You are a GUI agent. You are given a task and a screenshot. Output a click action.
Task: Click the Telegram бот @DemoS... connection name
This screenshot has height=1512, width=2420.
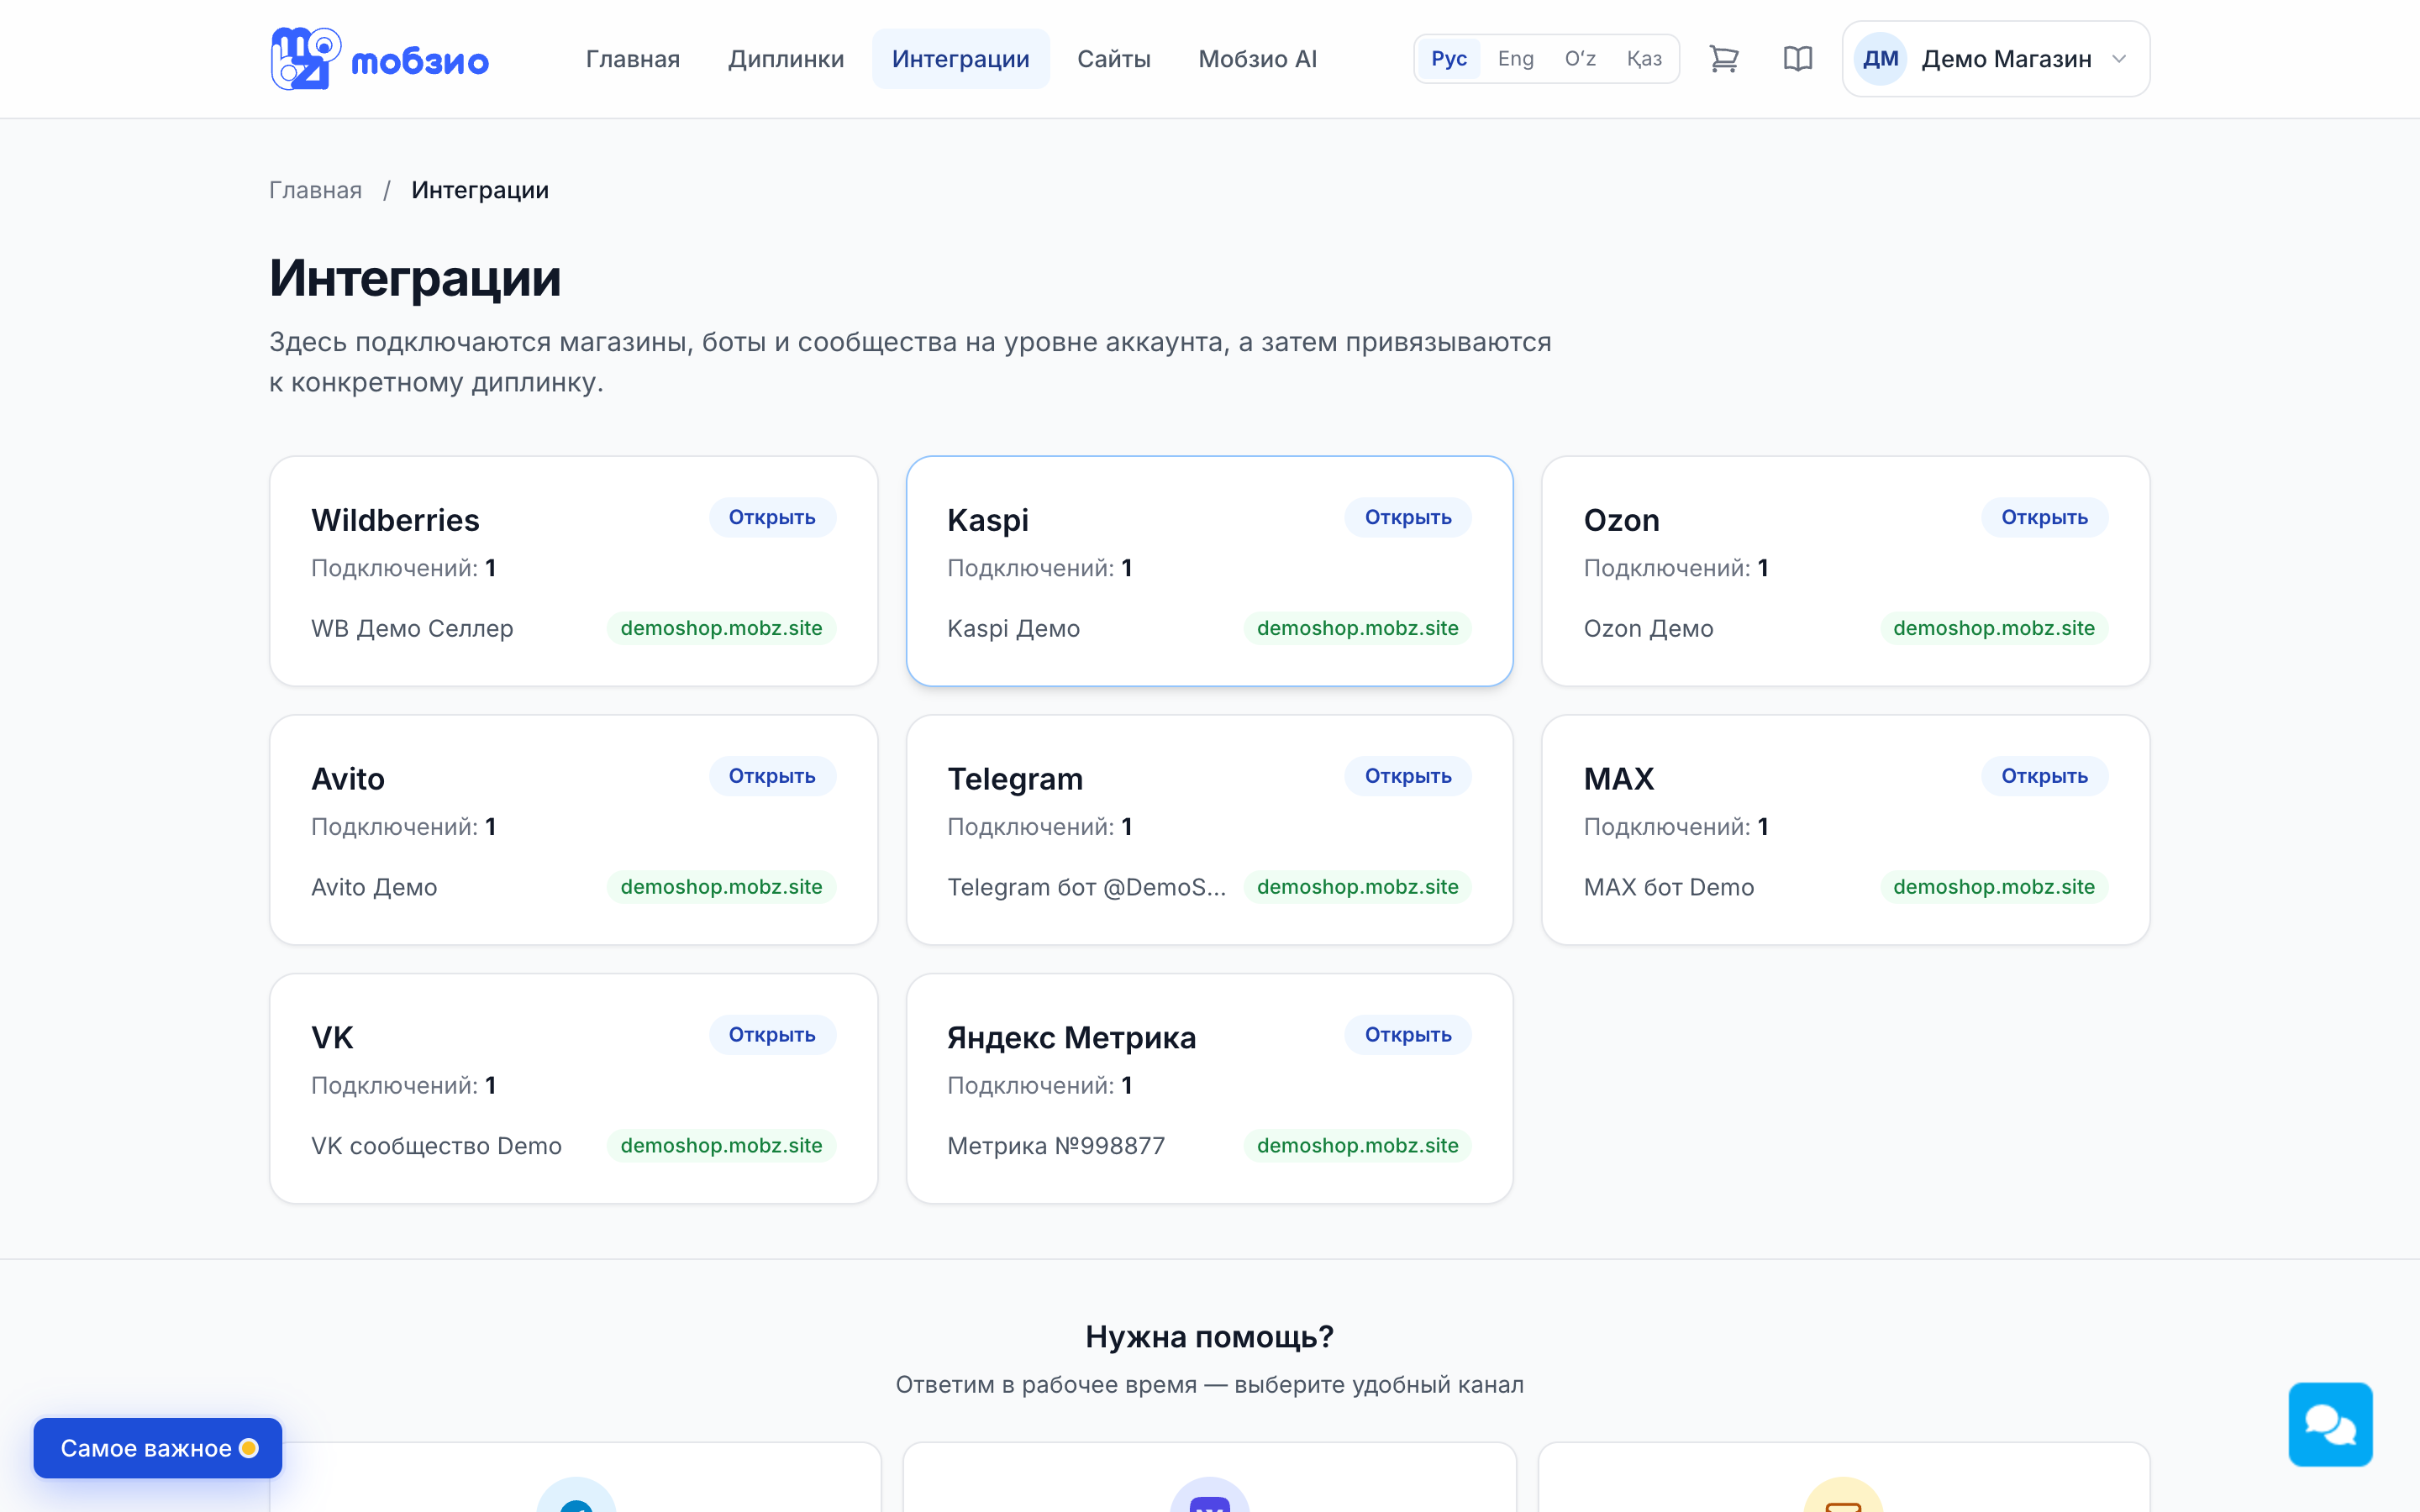pos(1086,887)
